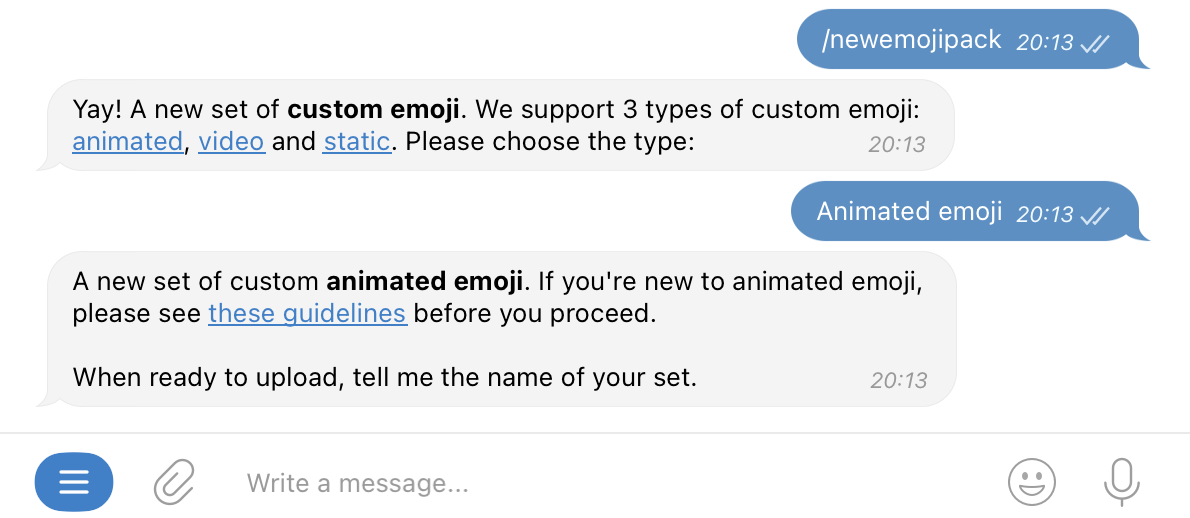This screenshot has height=518, width=1190.
Task: Pick the "static" emoji type link
Action: (356, 142)
